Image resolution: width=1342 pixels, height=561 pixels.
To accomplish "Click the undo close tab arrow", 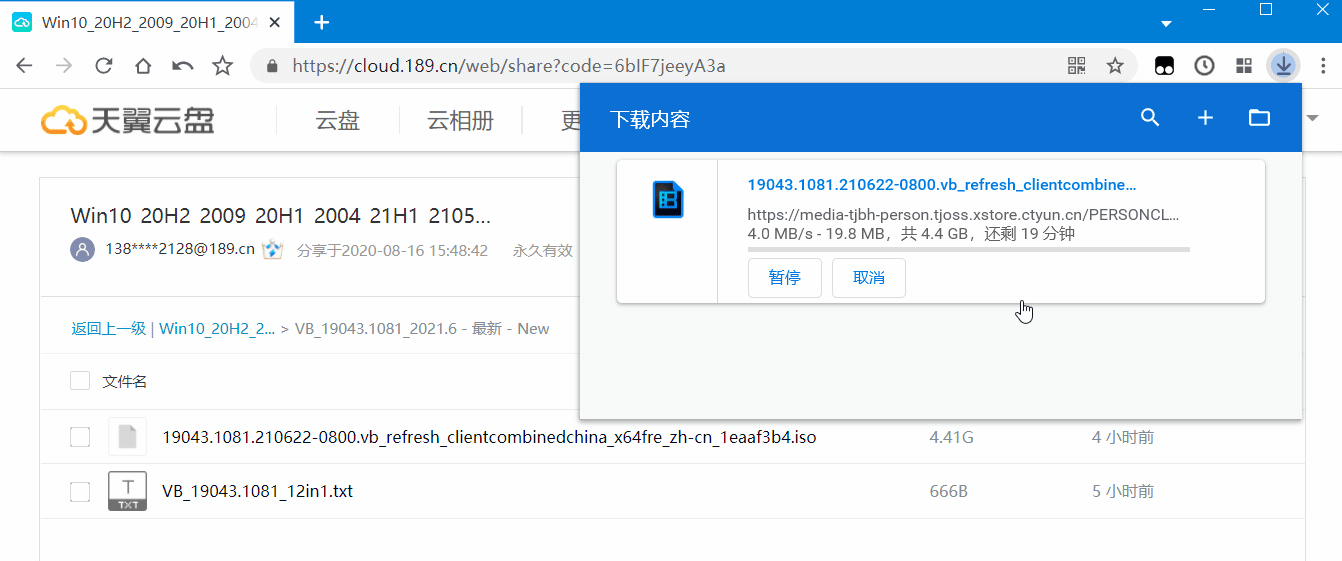I will click(182, 66).
